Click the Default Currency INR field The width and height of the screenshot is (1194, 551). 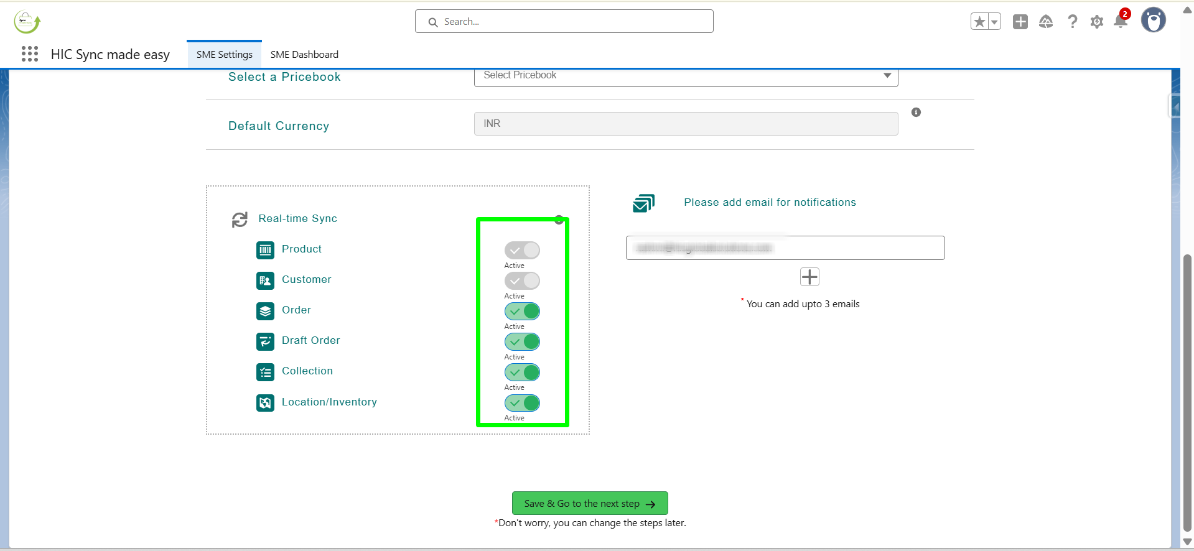(x=686, y=124)
